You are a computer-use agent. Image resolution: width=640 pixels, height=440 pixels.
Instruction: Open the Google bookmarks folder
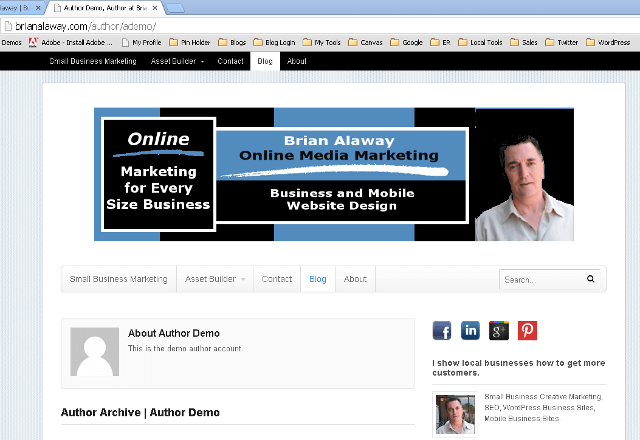[x=406, y=42]
